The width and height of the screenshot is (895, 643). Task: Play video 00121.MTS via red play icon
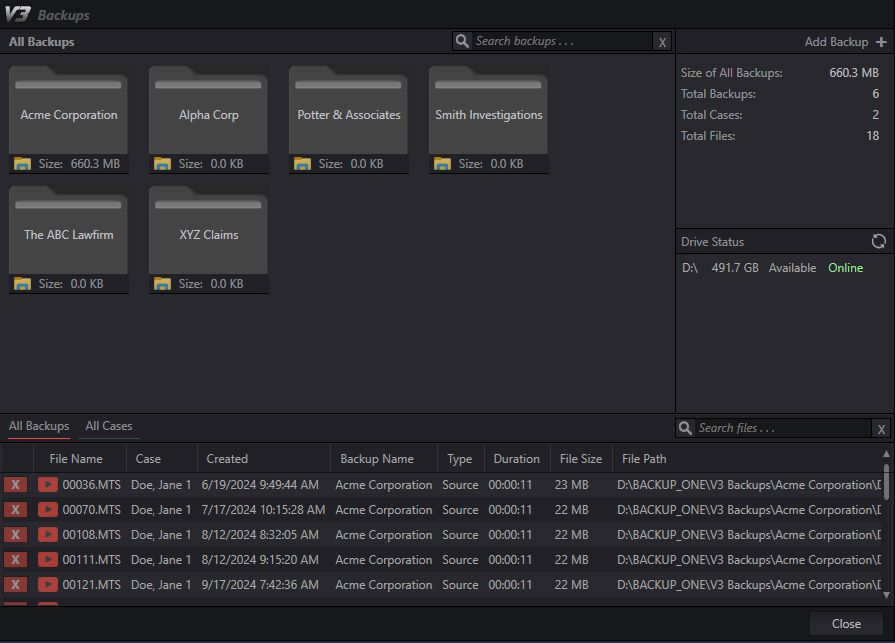click(x=48, y=585)
